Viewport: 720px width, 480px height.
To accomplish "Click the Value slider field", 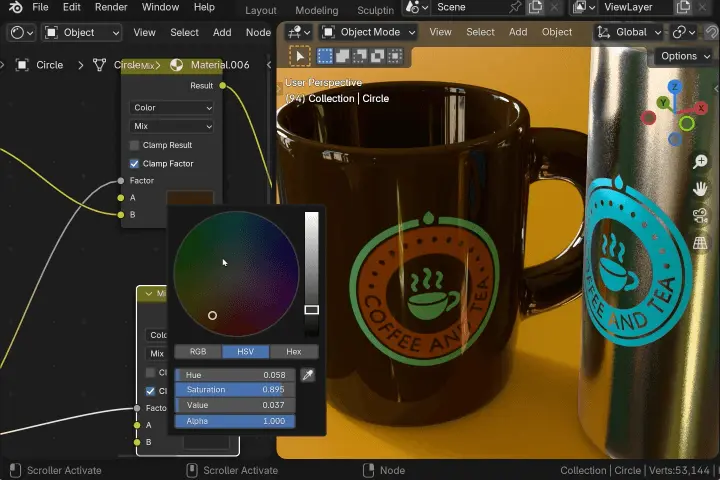I will click(235, 405).
